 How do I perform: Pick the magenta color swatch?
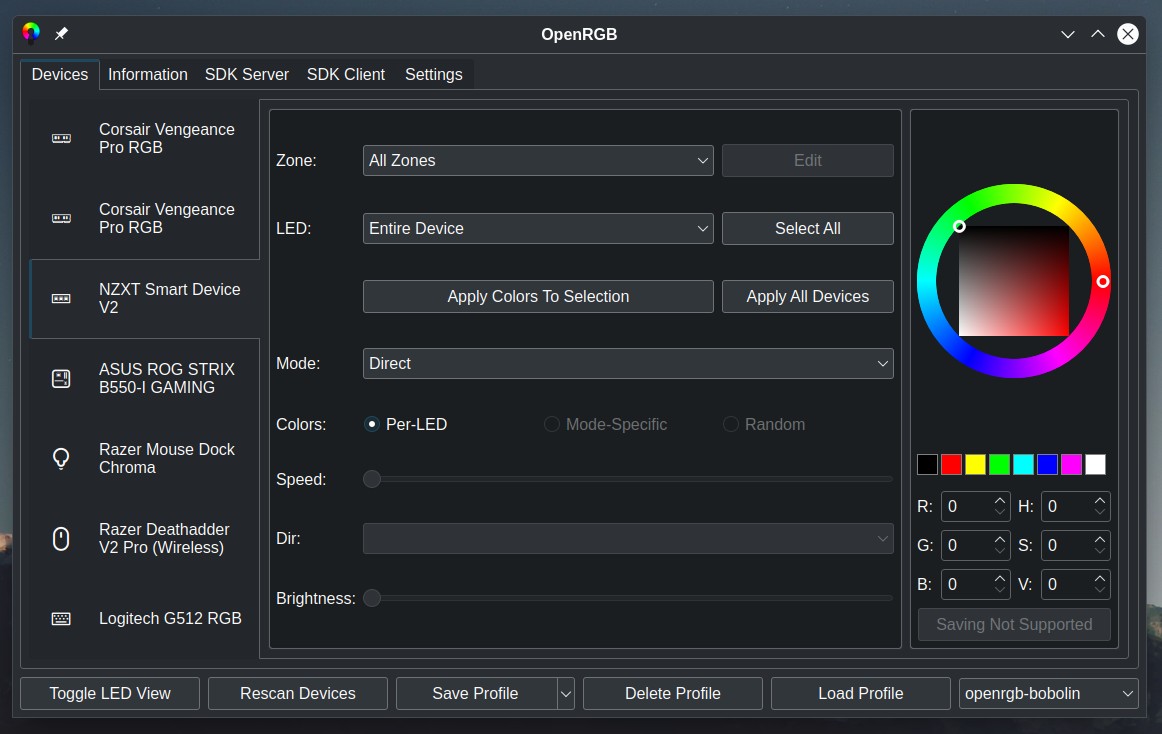tap(1072, 464)
